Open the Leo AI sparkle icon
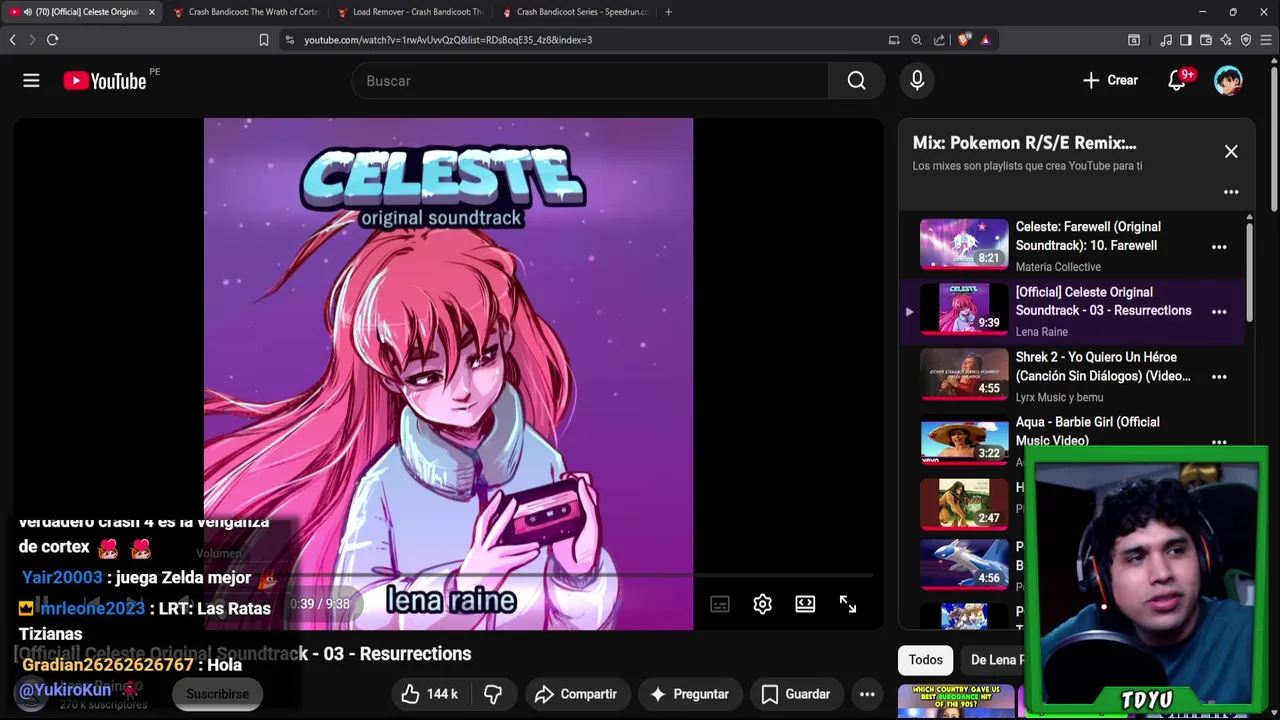1280x720 pixels. coord(1226,40)
